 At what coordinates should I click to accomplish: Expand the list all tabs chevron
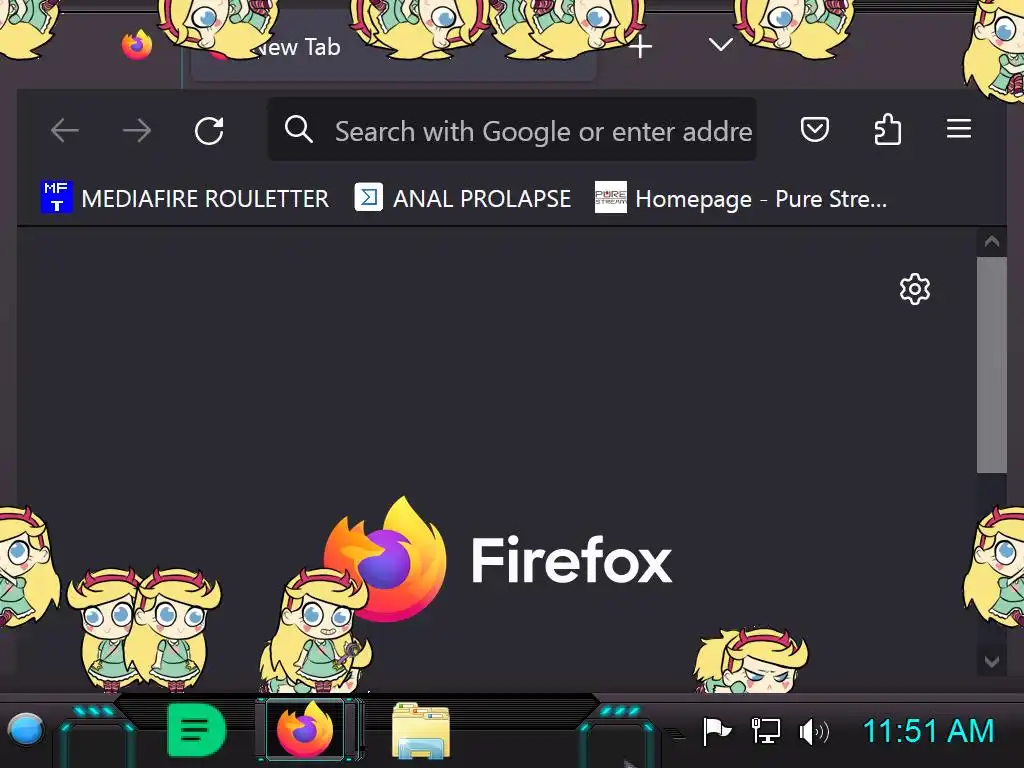(x=721, y=44)
